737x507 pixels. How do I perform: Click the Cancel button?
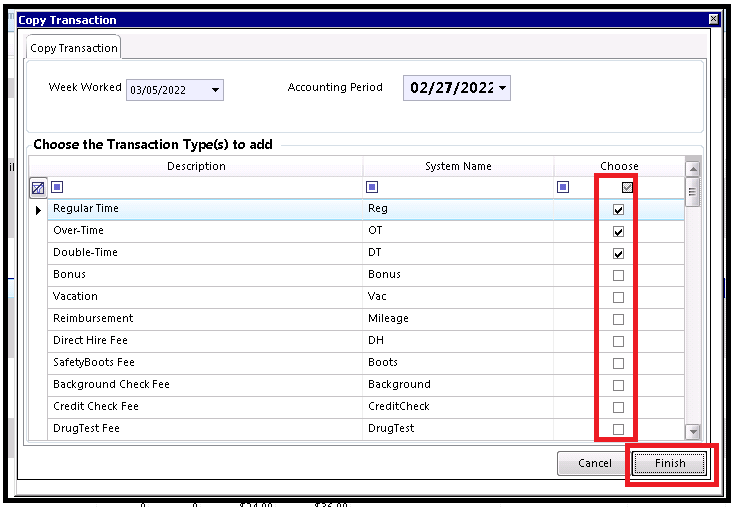pyautogui.click(x=594, y=463)
